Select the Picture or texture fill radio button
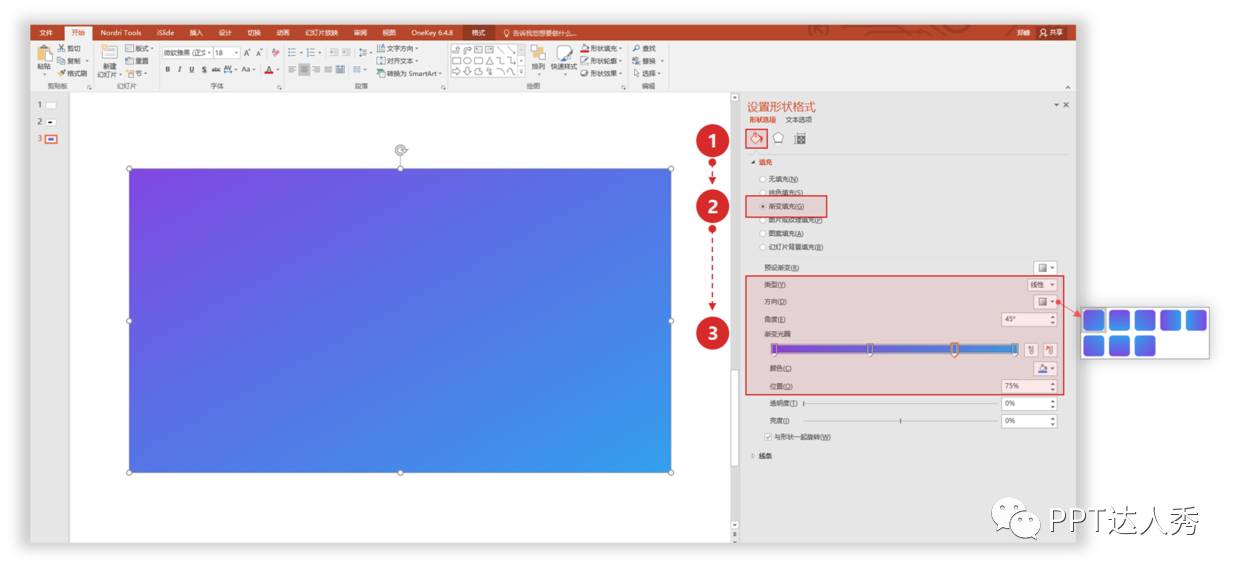This screenshot has width=1240, height=576. point(763,219)
